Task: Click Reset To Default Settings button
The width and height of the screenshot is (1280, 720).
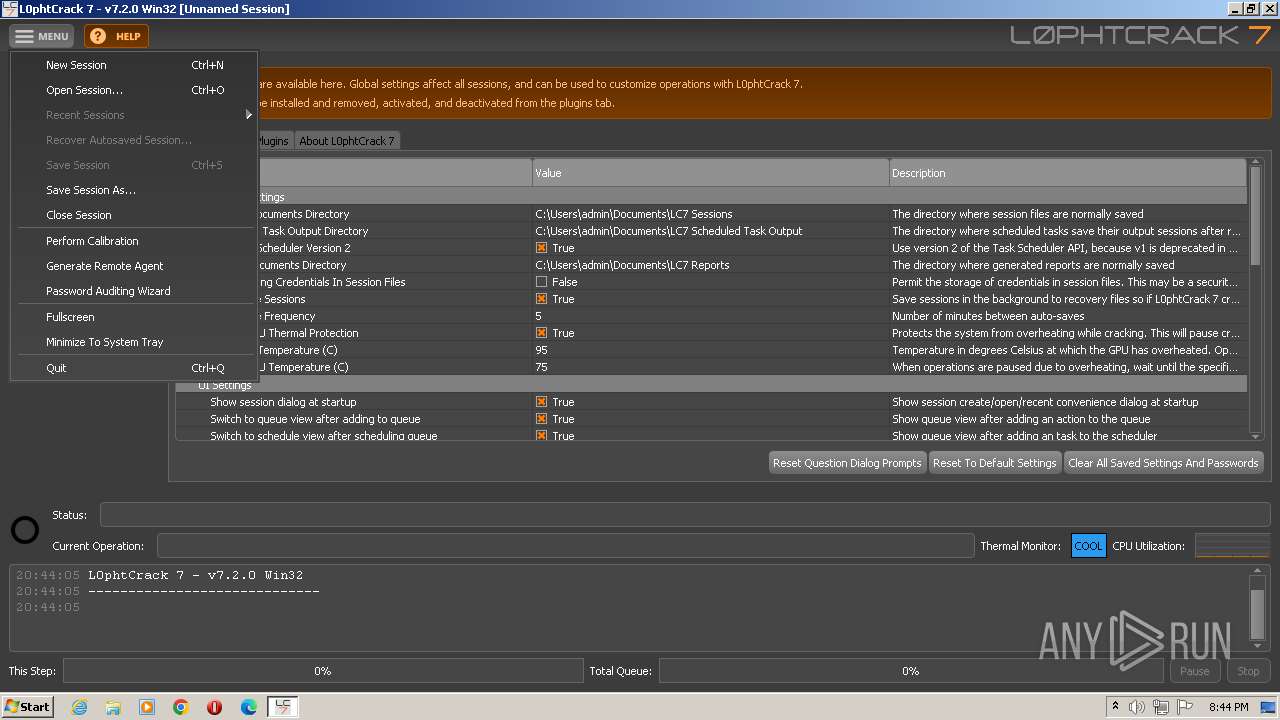Action: (x=994, y=463)
